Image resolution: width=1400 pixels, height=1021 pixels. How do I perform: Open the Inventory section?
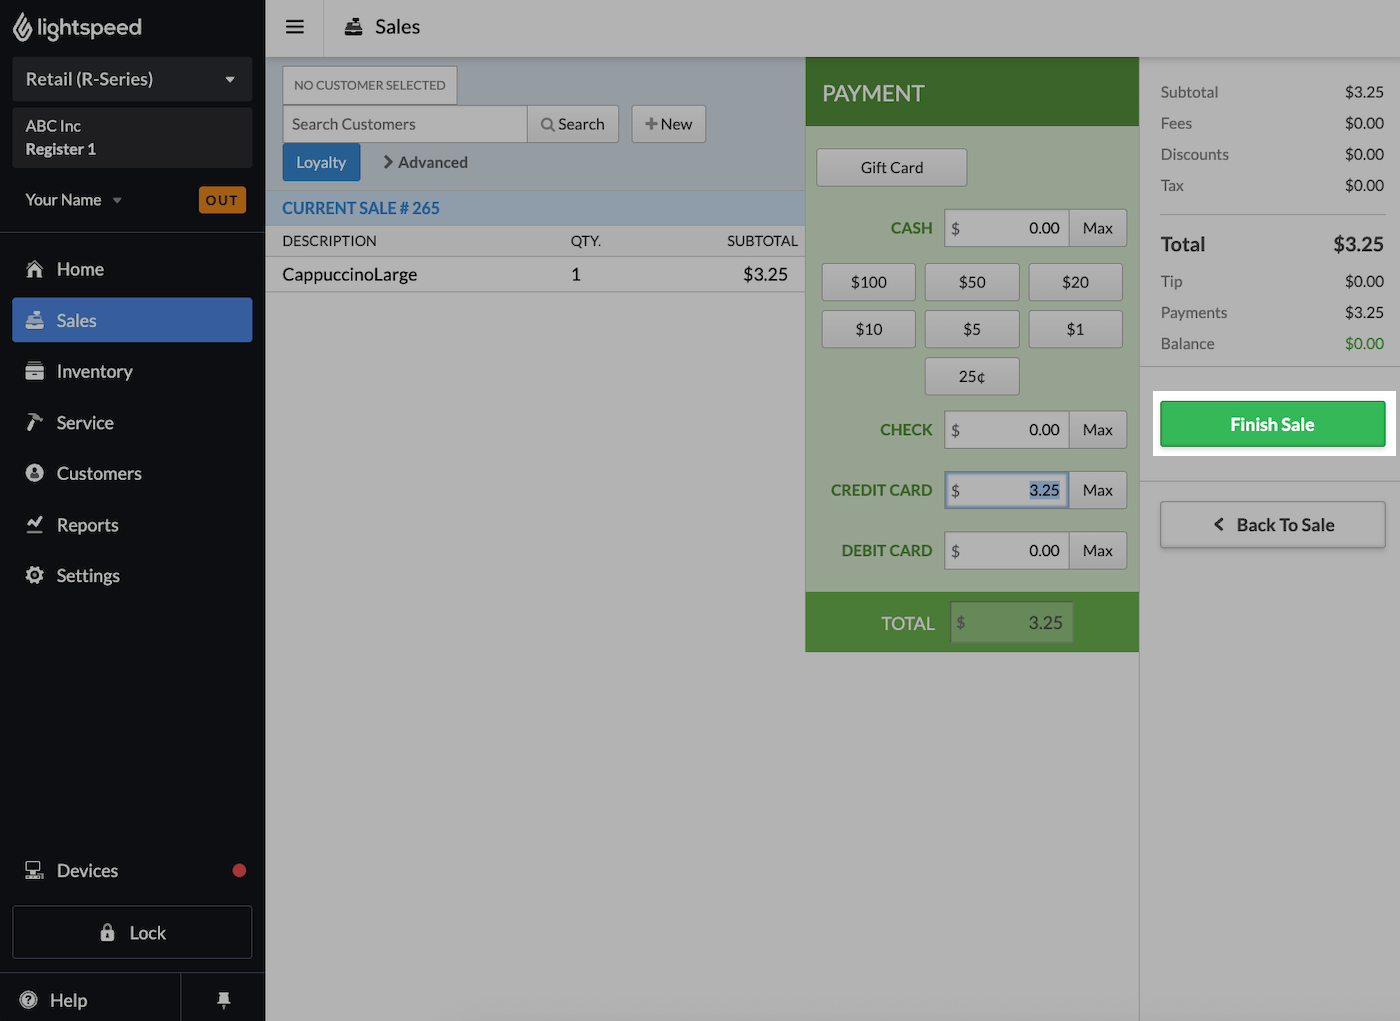point(94,371)
